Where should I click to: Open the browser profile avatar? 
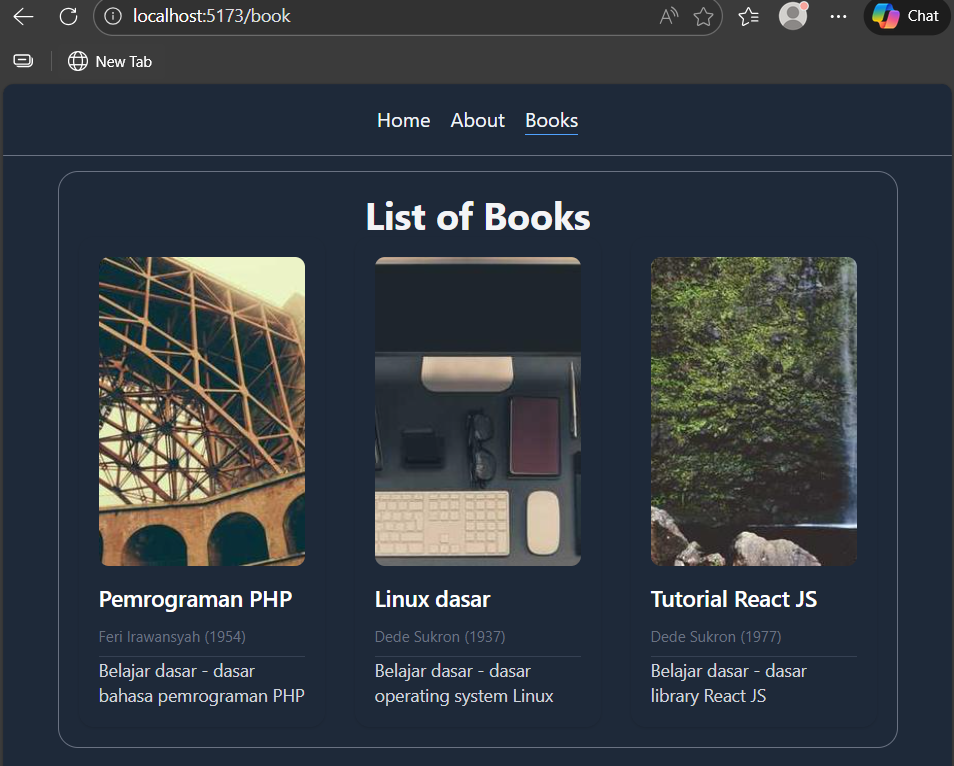tap(793, 16)
